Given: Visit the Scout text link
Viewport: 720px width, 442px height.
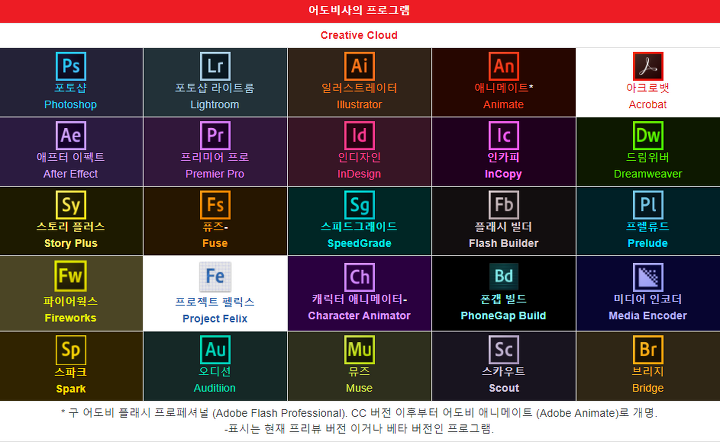Looking at the screenshot, I should pos(503,388).
